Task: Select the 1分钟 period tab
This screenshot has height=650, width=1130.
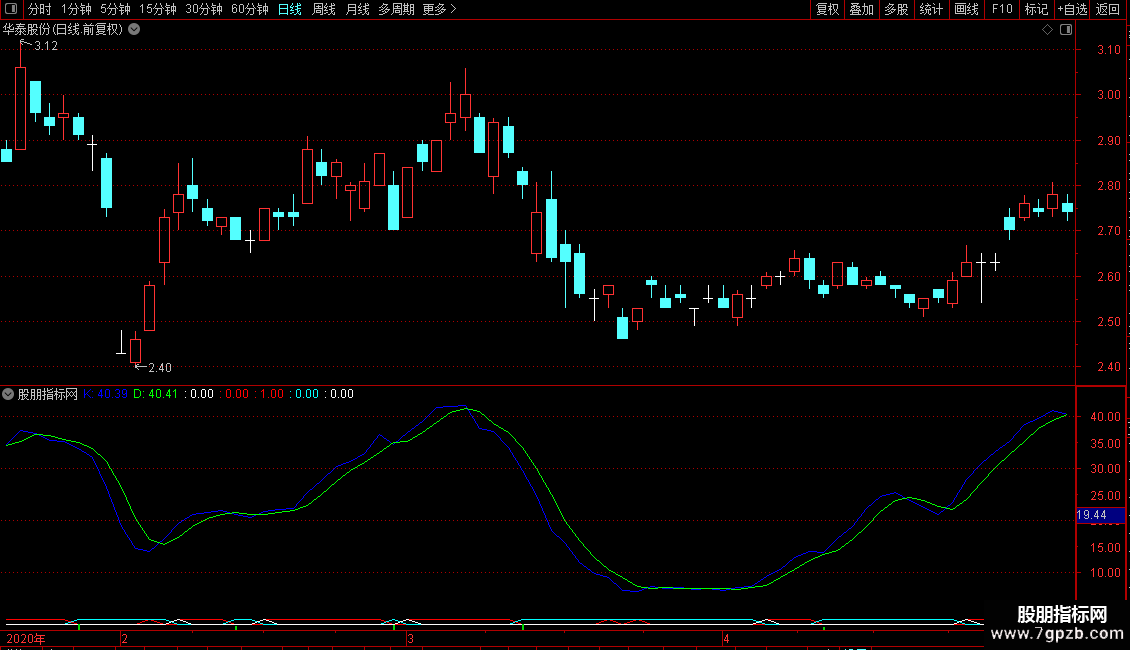Action: tap(76, 9)
